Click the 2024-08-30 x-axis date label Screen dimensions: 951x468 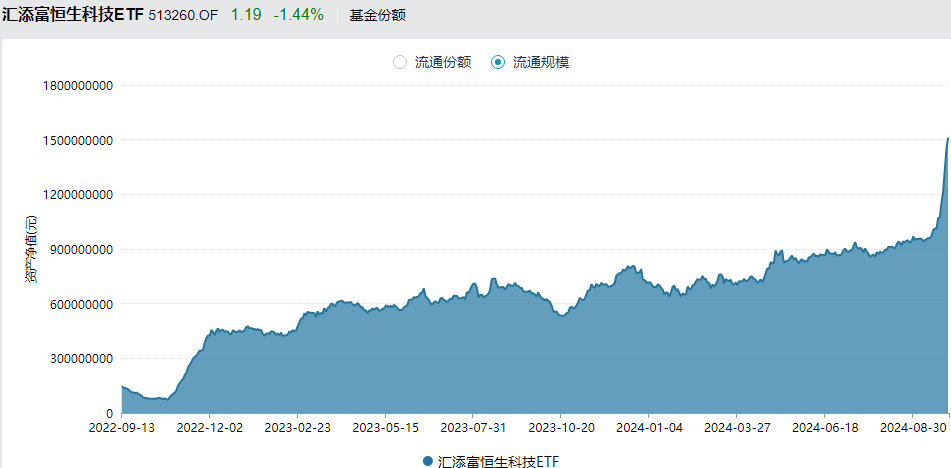pos(912,427)
